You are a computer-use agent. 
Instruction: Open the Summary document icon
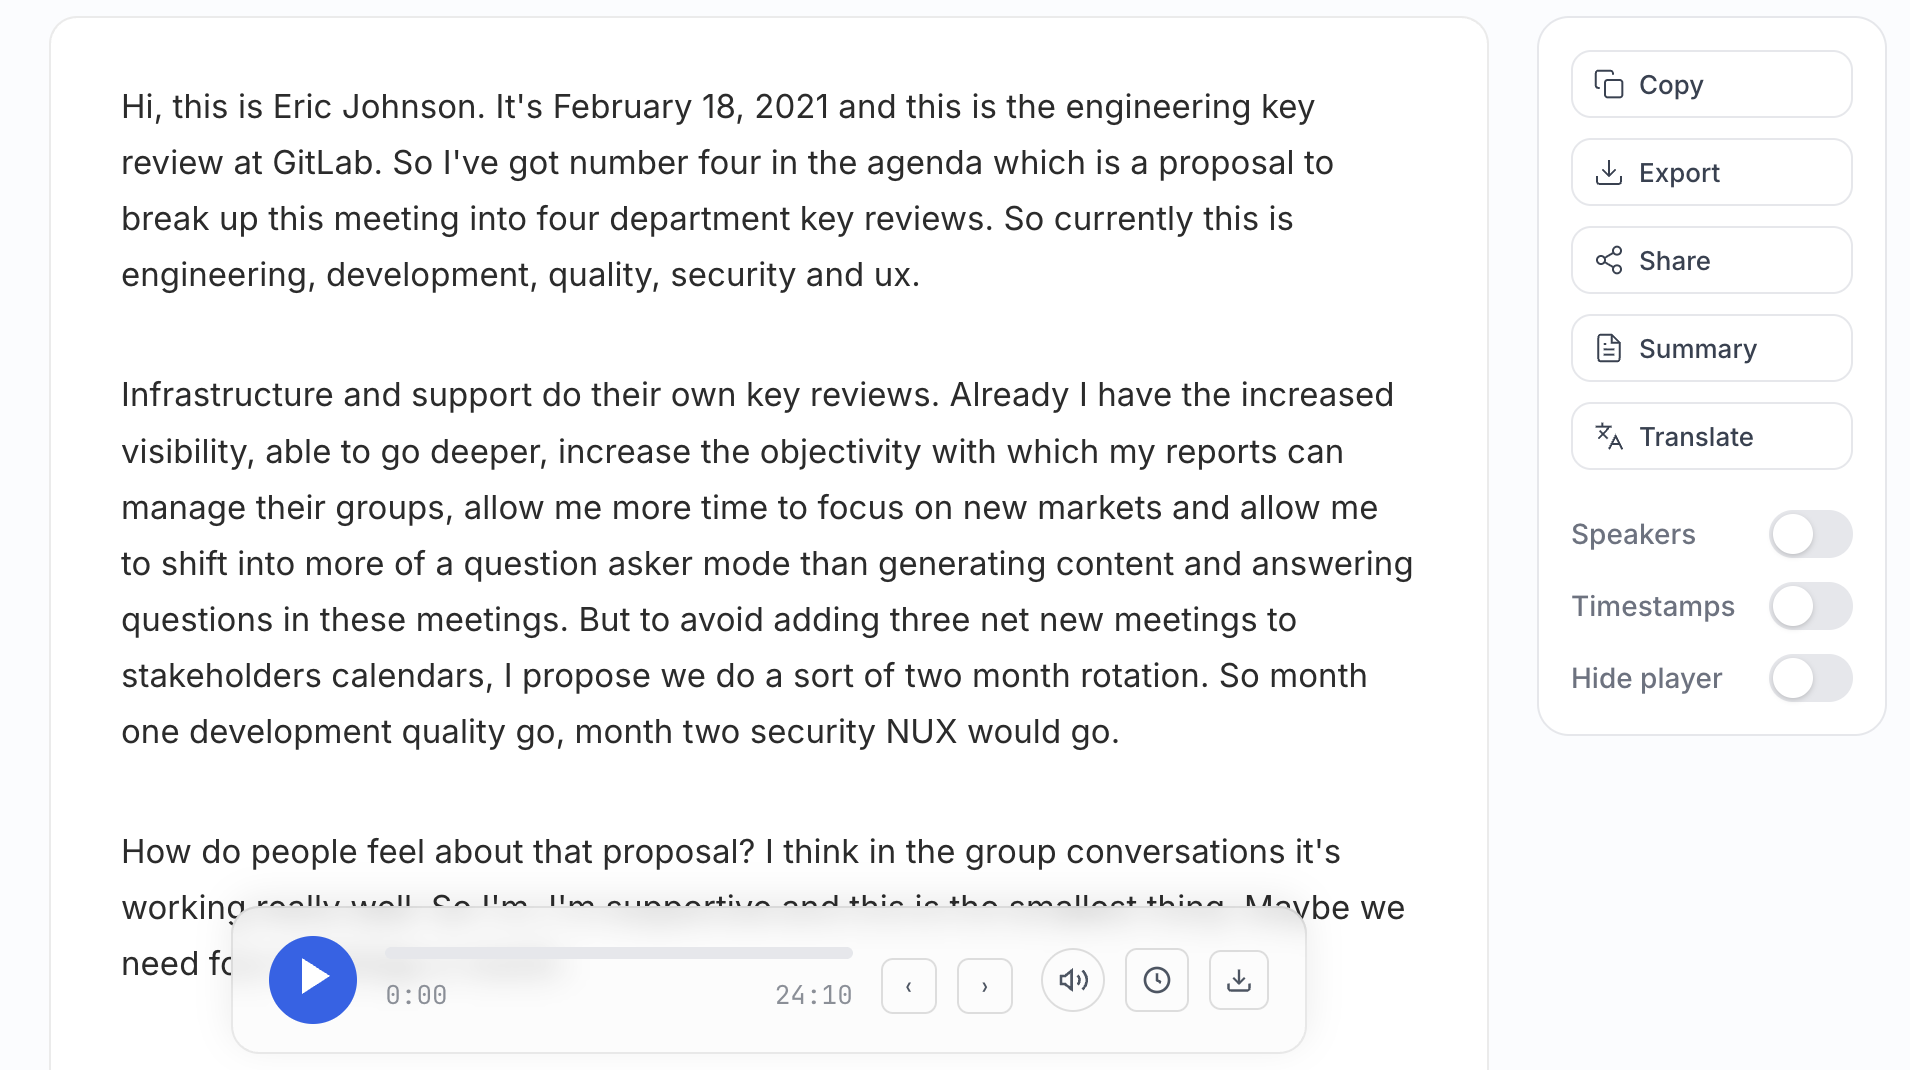1609,348
